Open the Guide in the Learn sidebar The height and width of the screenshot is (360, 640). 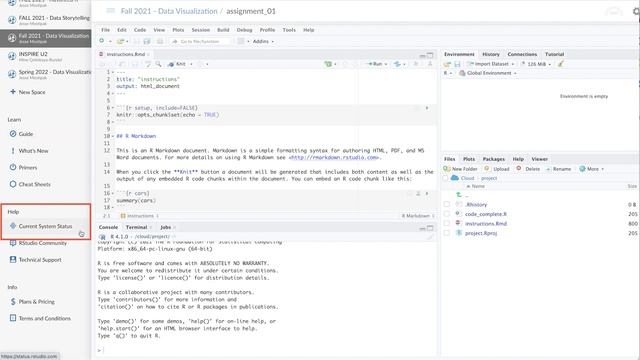(25, 134)
